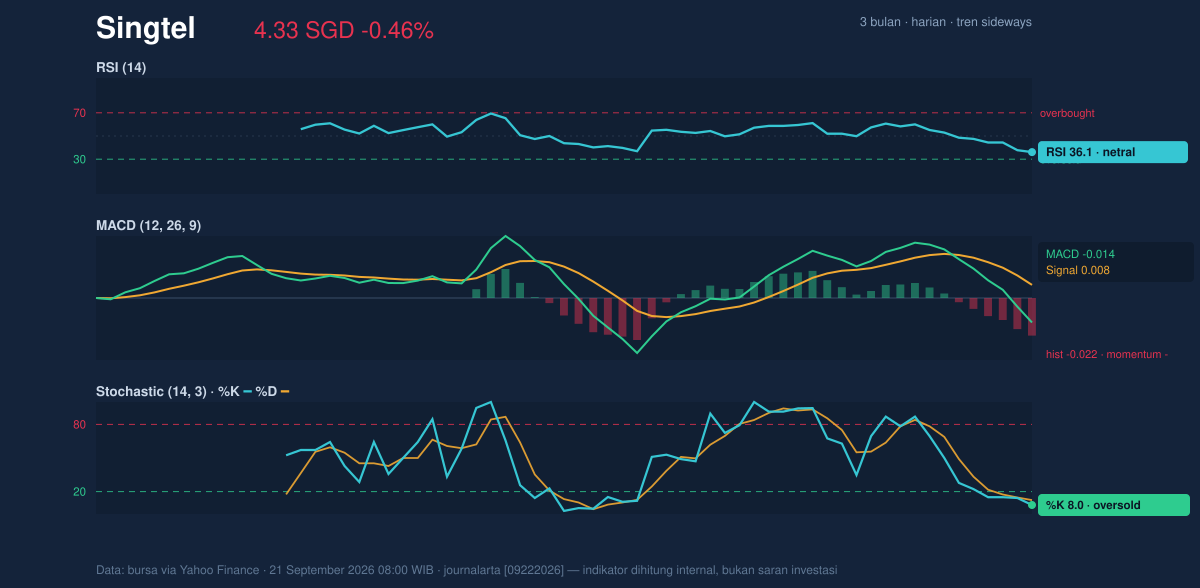The height and width of the screenshot is (588, 1200).
Task: Click the price 4.33 SGD -0.46%
Action: click(x=344, y=30)
